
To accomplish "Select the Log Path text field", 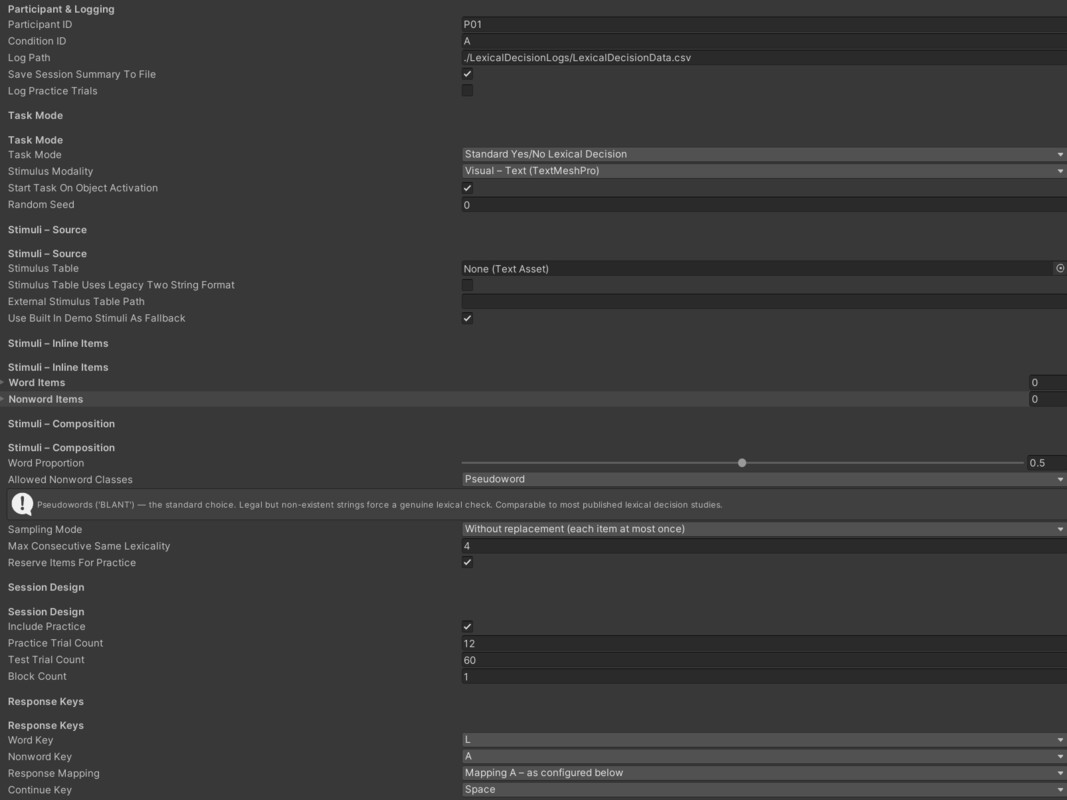I will pos(764,58).
